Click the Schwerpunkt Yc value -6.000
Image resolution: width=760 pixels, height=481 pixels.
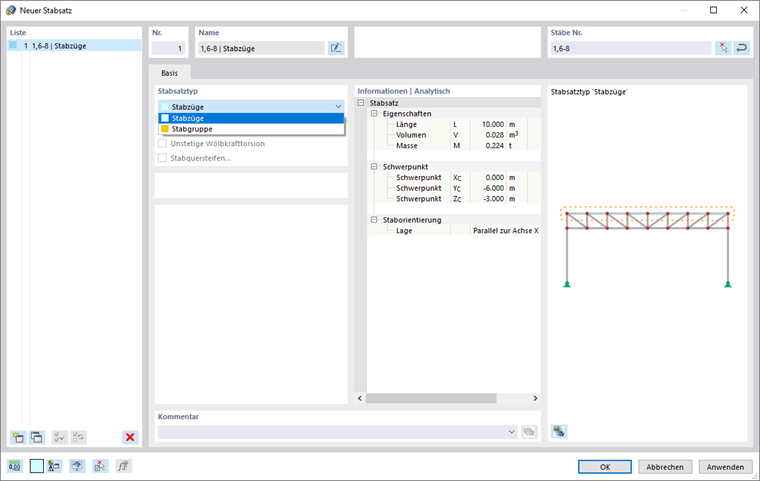pyautogui.click(x=492, y=188)
